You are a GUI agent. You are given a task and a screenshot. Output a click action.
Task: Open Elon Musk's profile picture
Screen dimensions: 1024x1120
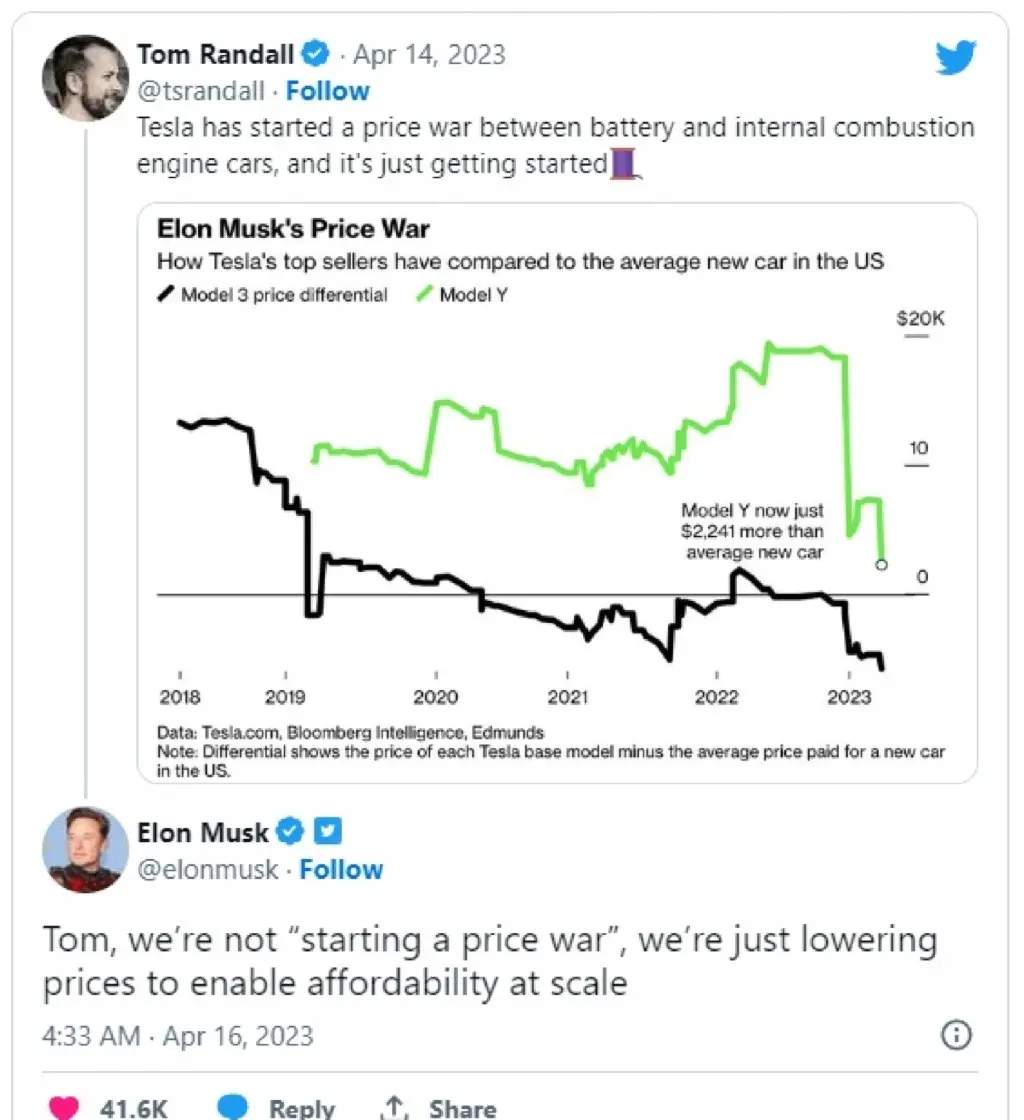86,850
